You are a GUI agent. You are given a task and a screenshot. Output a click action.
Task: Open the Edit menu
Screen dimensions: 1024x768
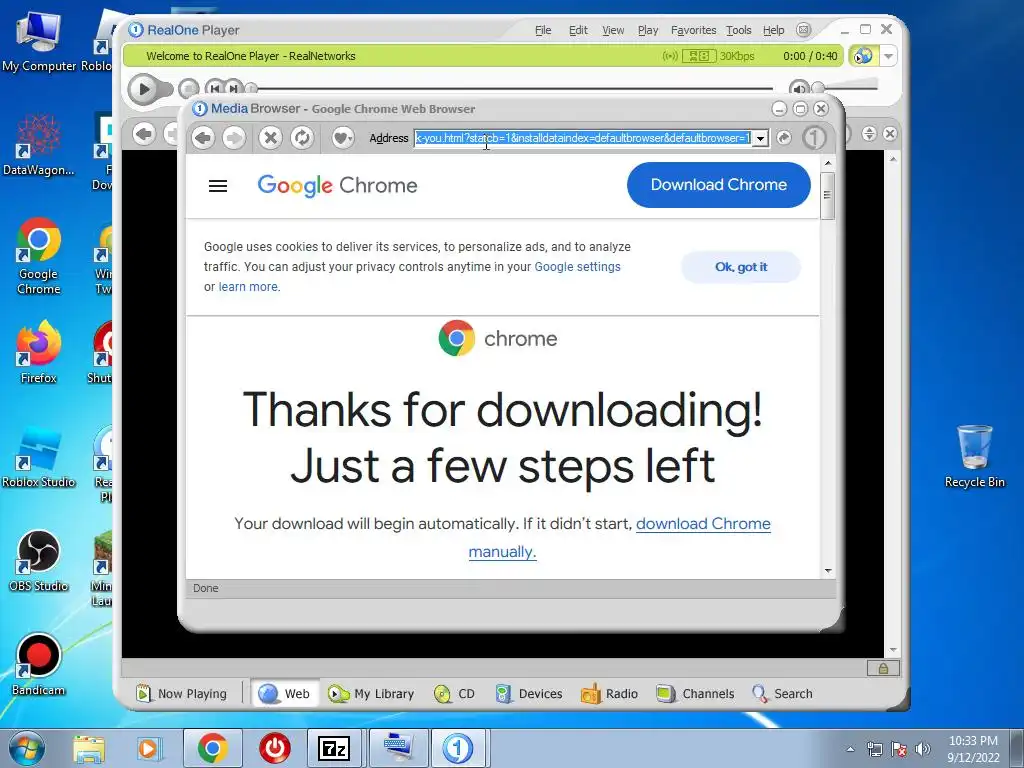pyautogui.click(x=578, y=30)
